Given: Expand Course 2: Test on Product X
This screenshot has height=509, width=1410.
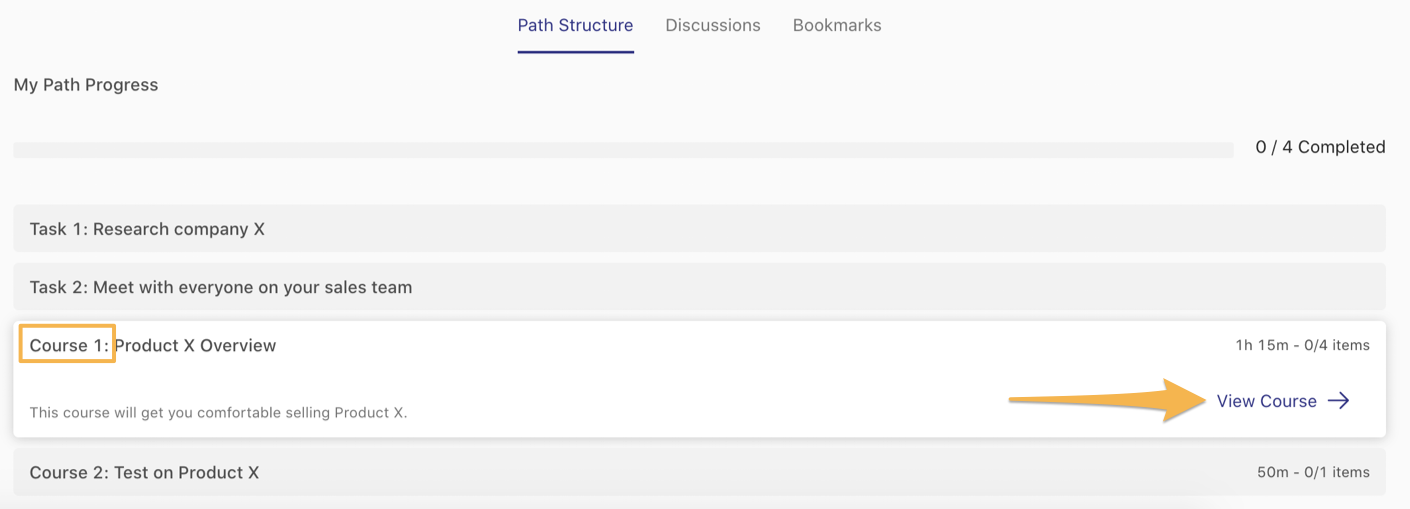Looking at the screenshot, I should click(x=144, y=472).
